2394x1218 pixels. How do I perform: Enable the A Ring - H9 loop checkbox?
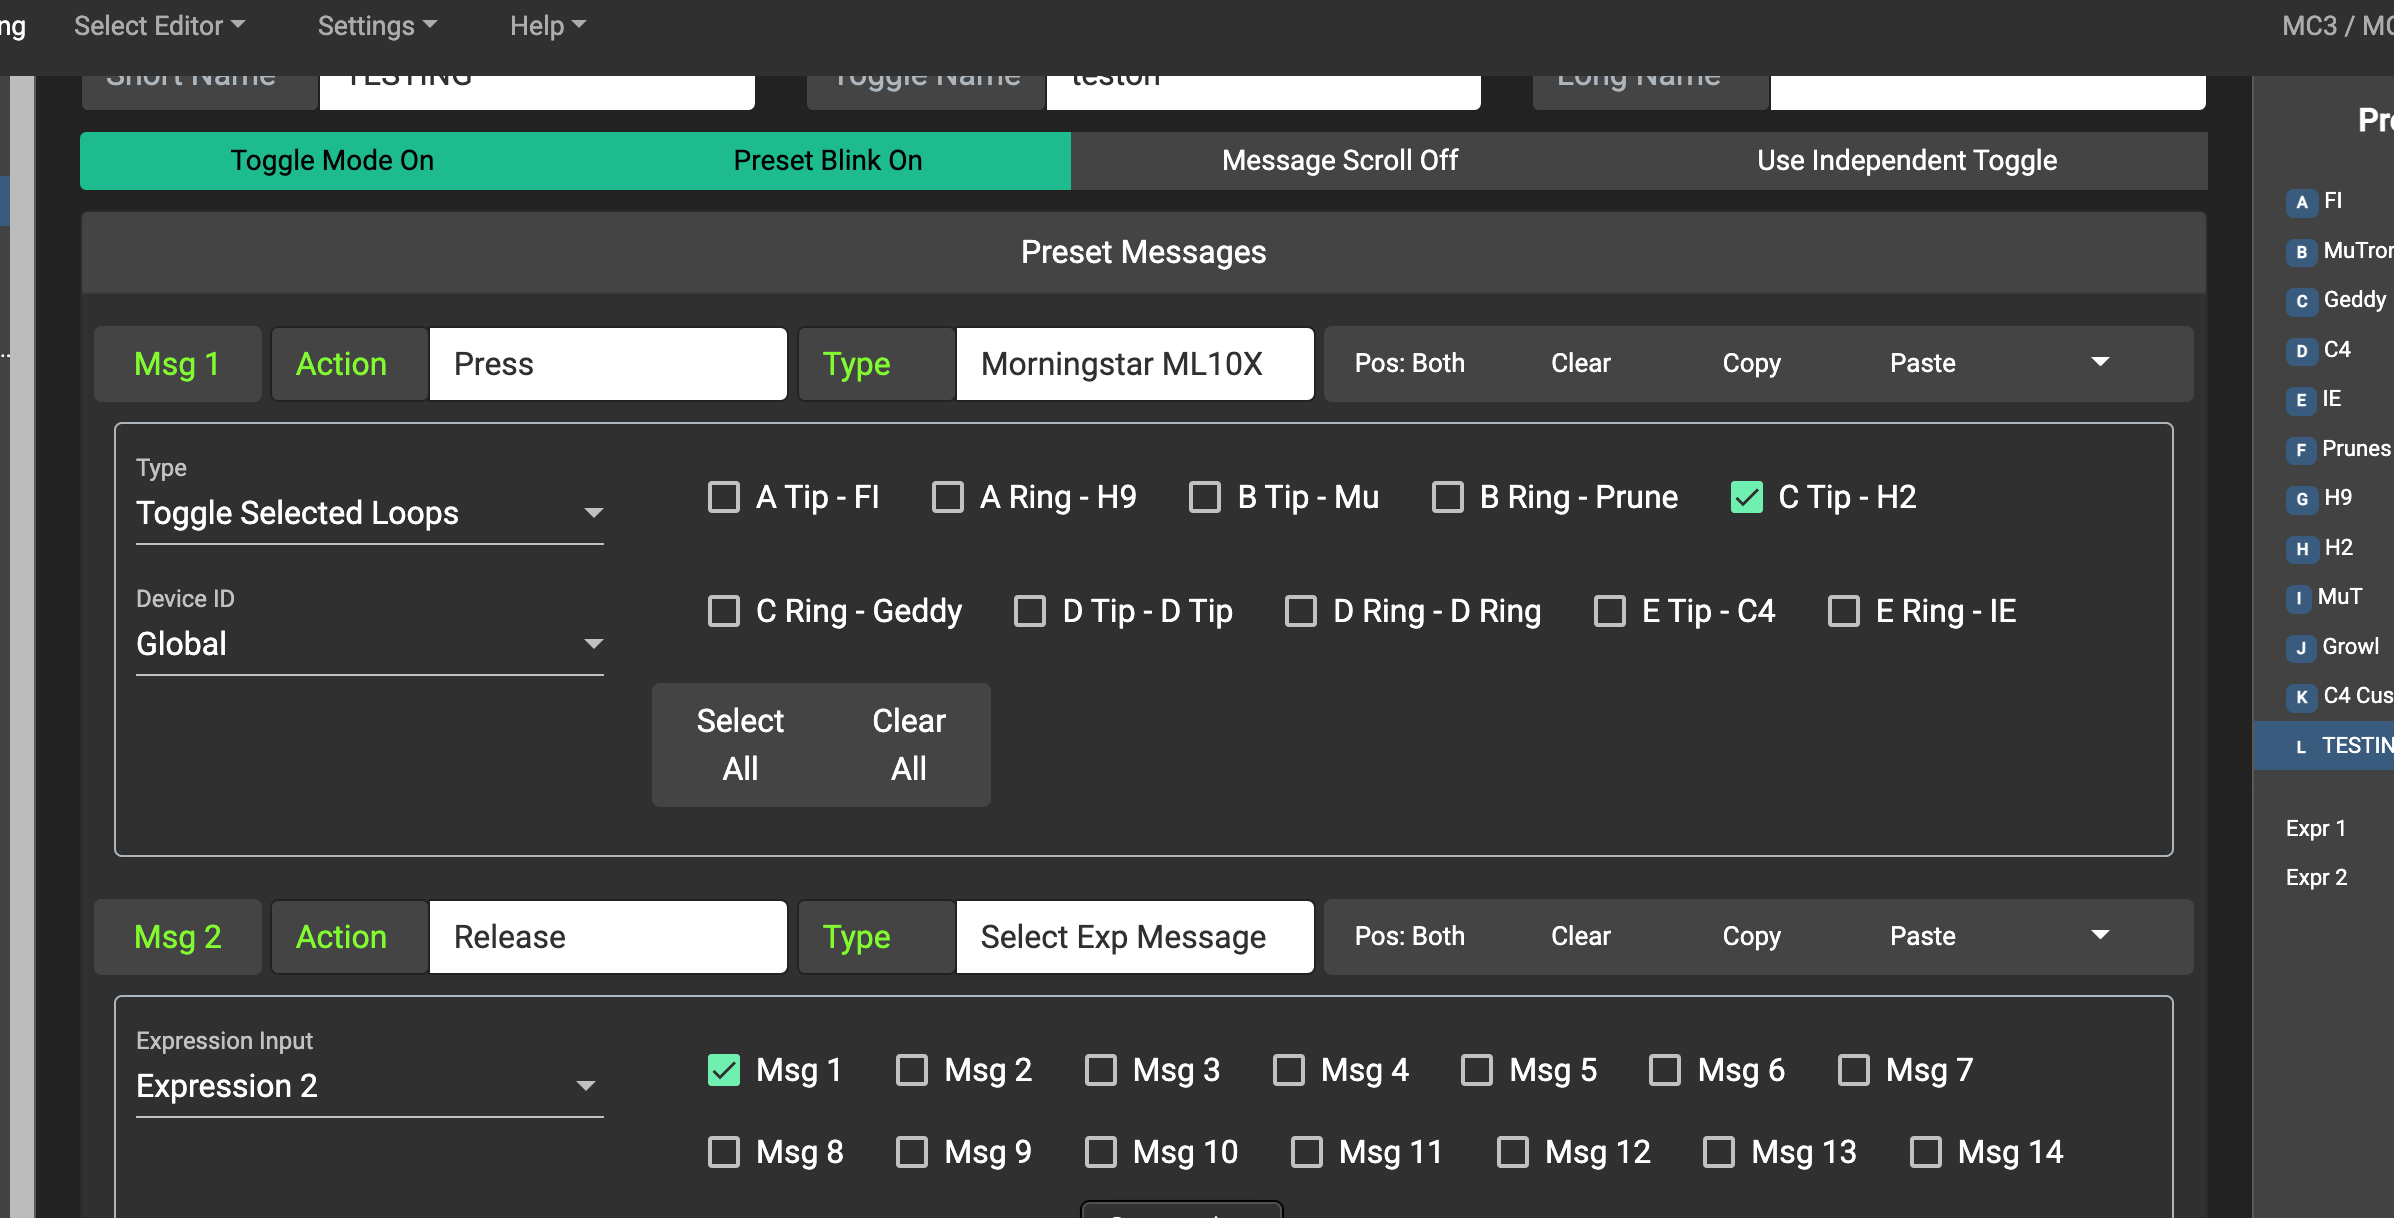click(947, 497)
